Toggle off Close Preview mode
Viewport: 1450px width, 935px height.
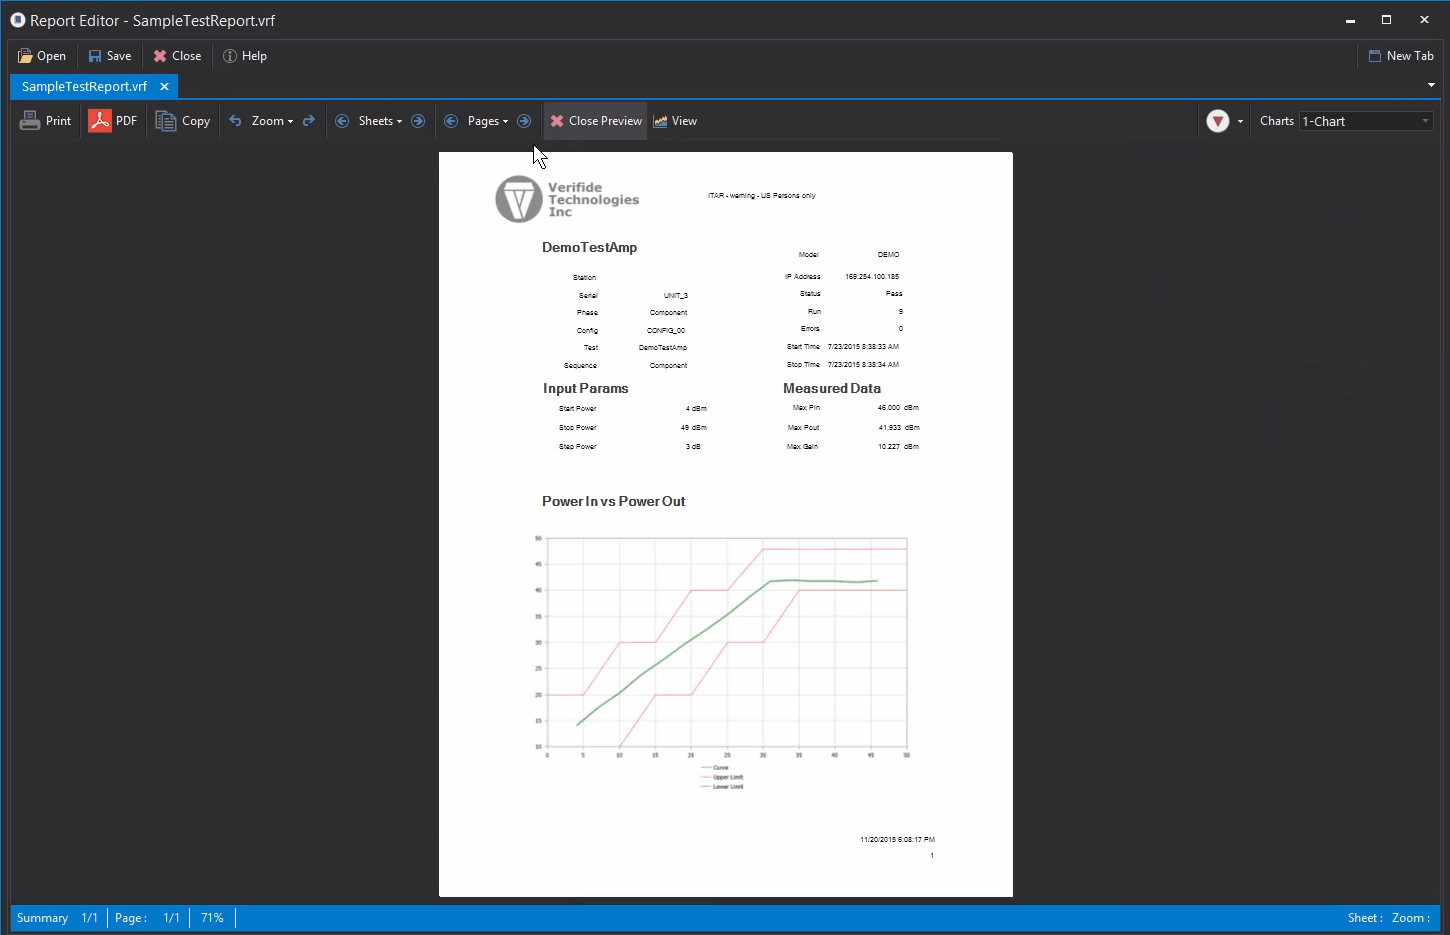[595, 120]
